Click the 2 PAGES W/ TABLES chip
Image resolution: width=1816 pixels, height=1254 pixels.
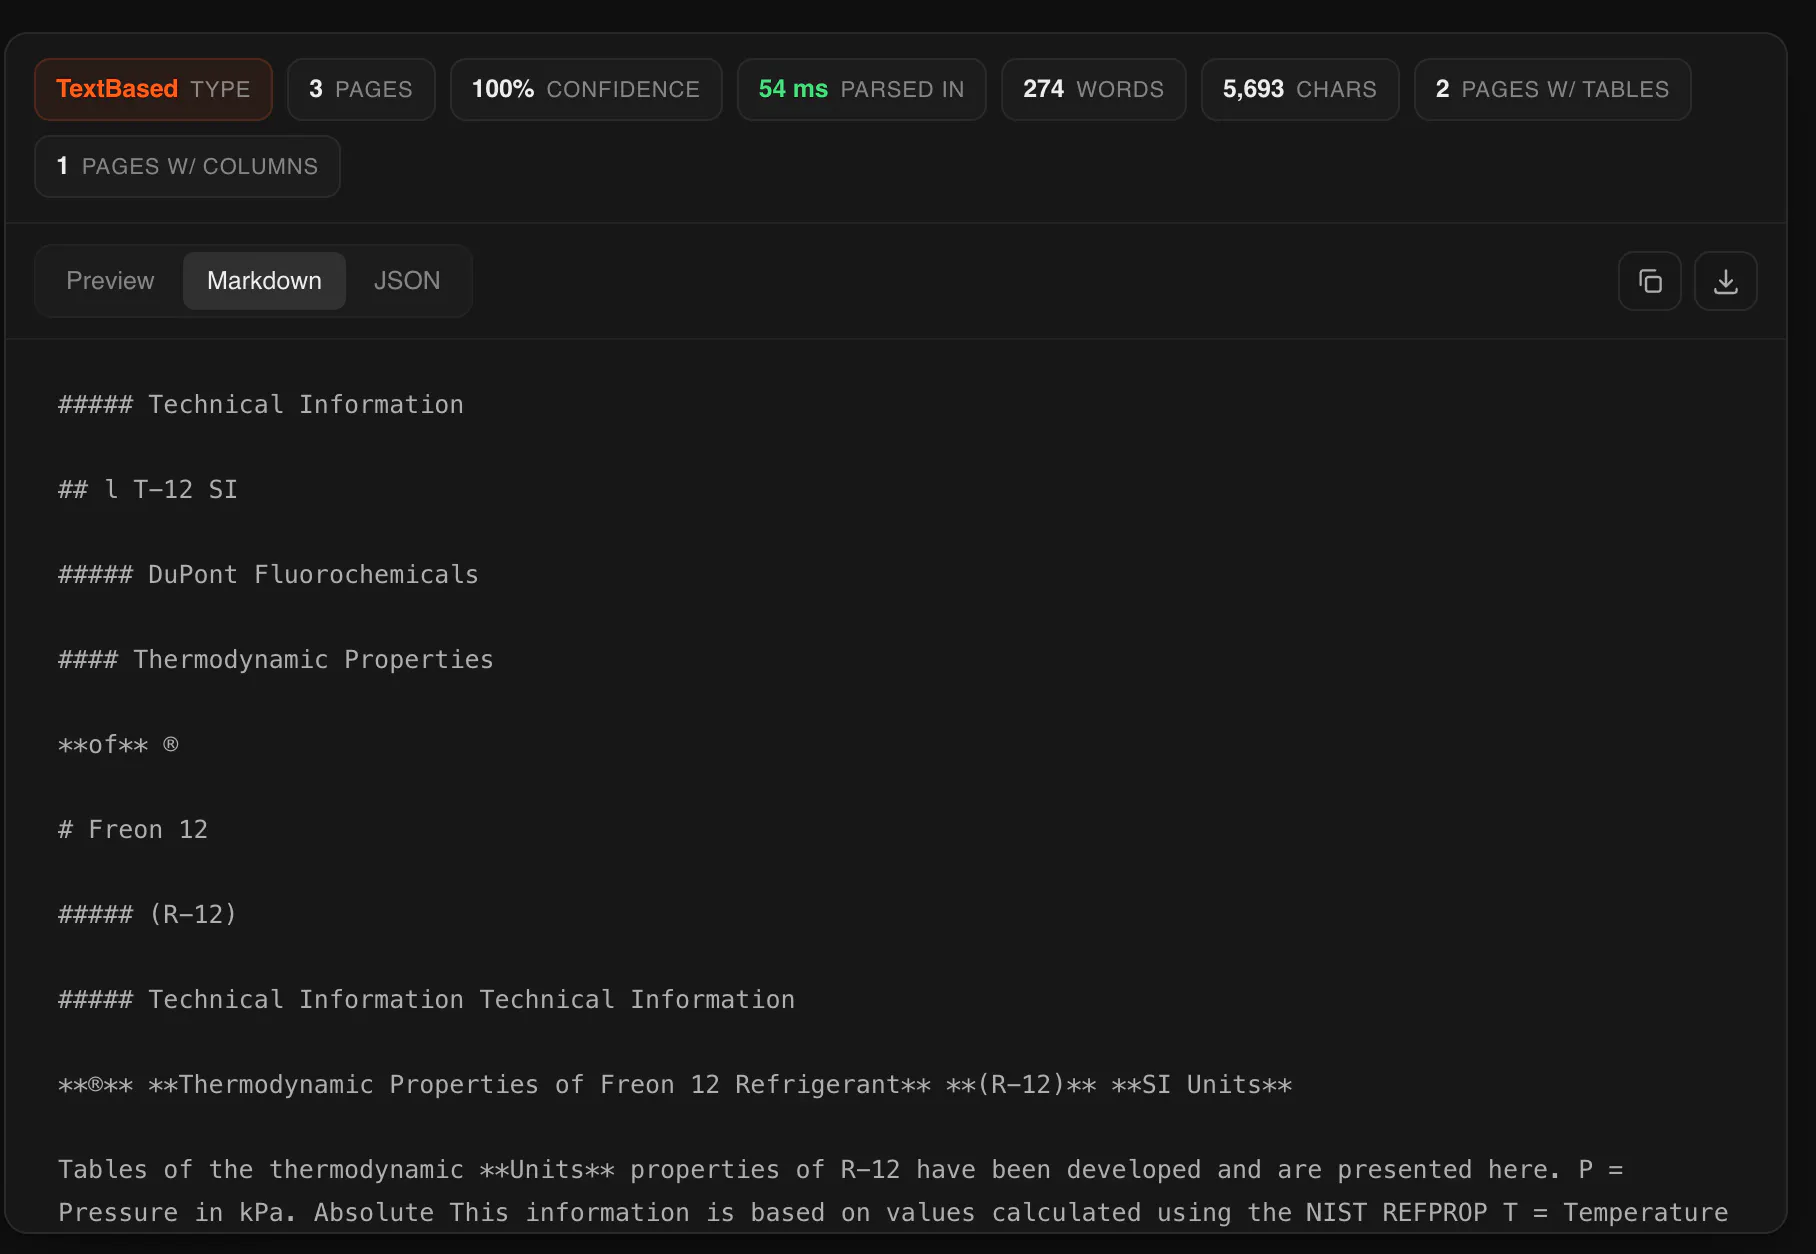(1552, 89)
